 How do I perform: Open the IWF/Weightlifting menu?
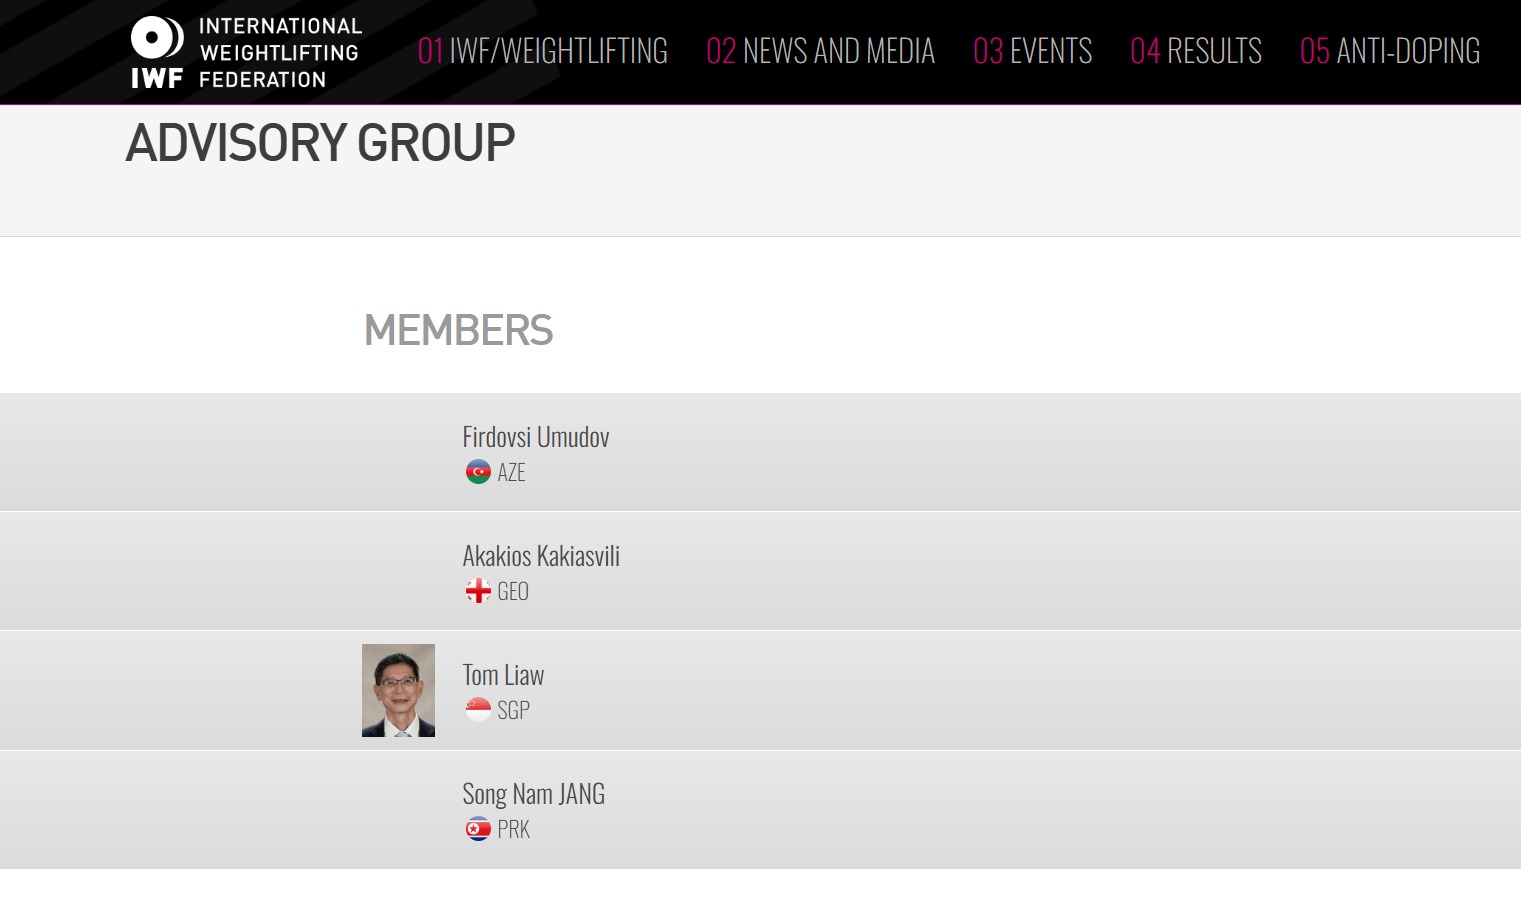(543, 51)
